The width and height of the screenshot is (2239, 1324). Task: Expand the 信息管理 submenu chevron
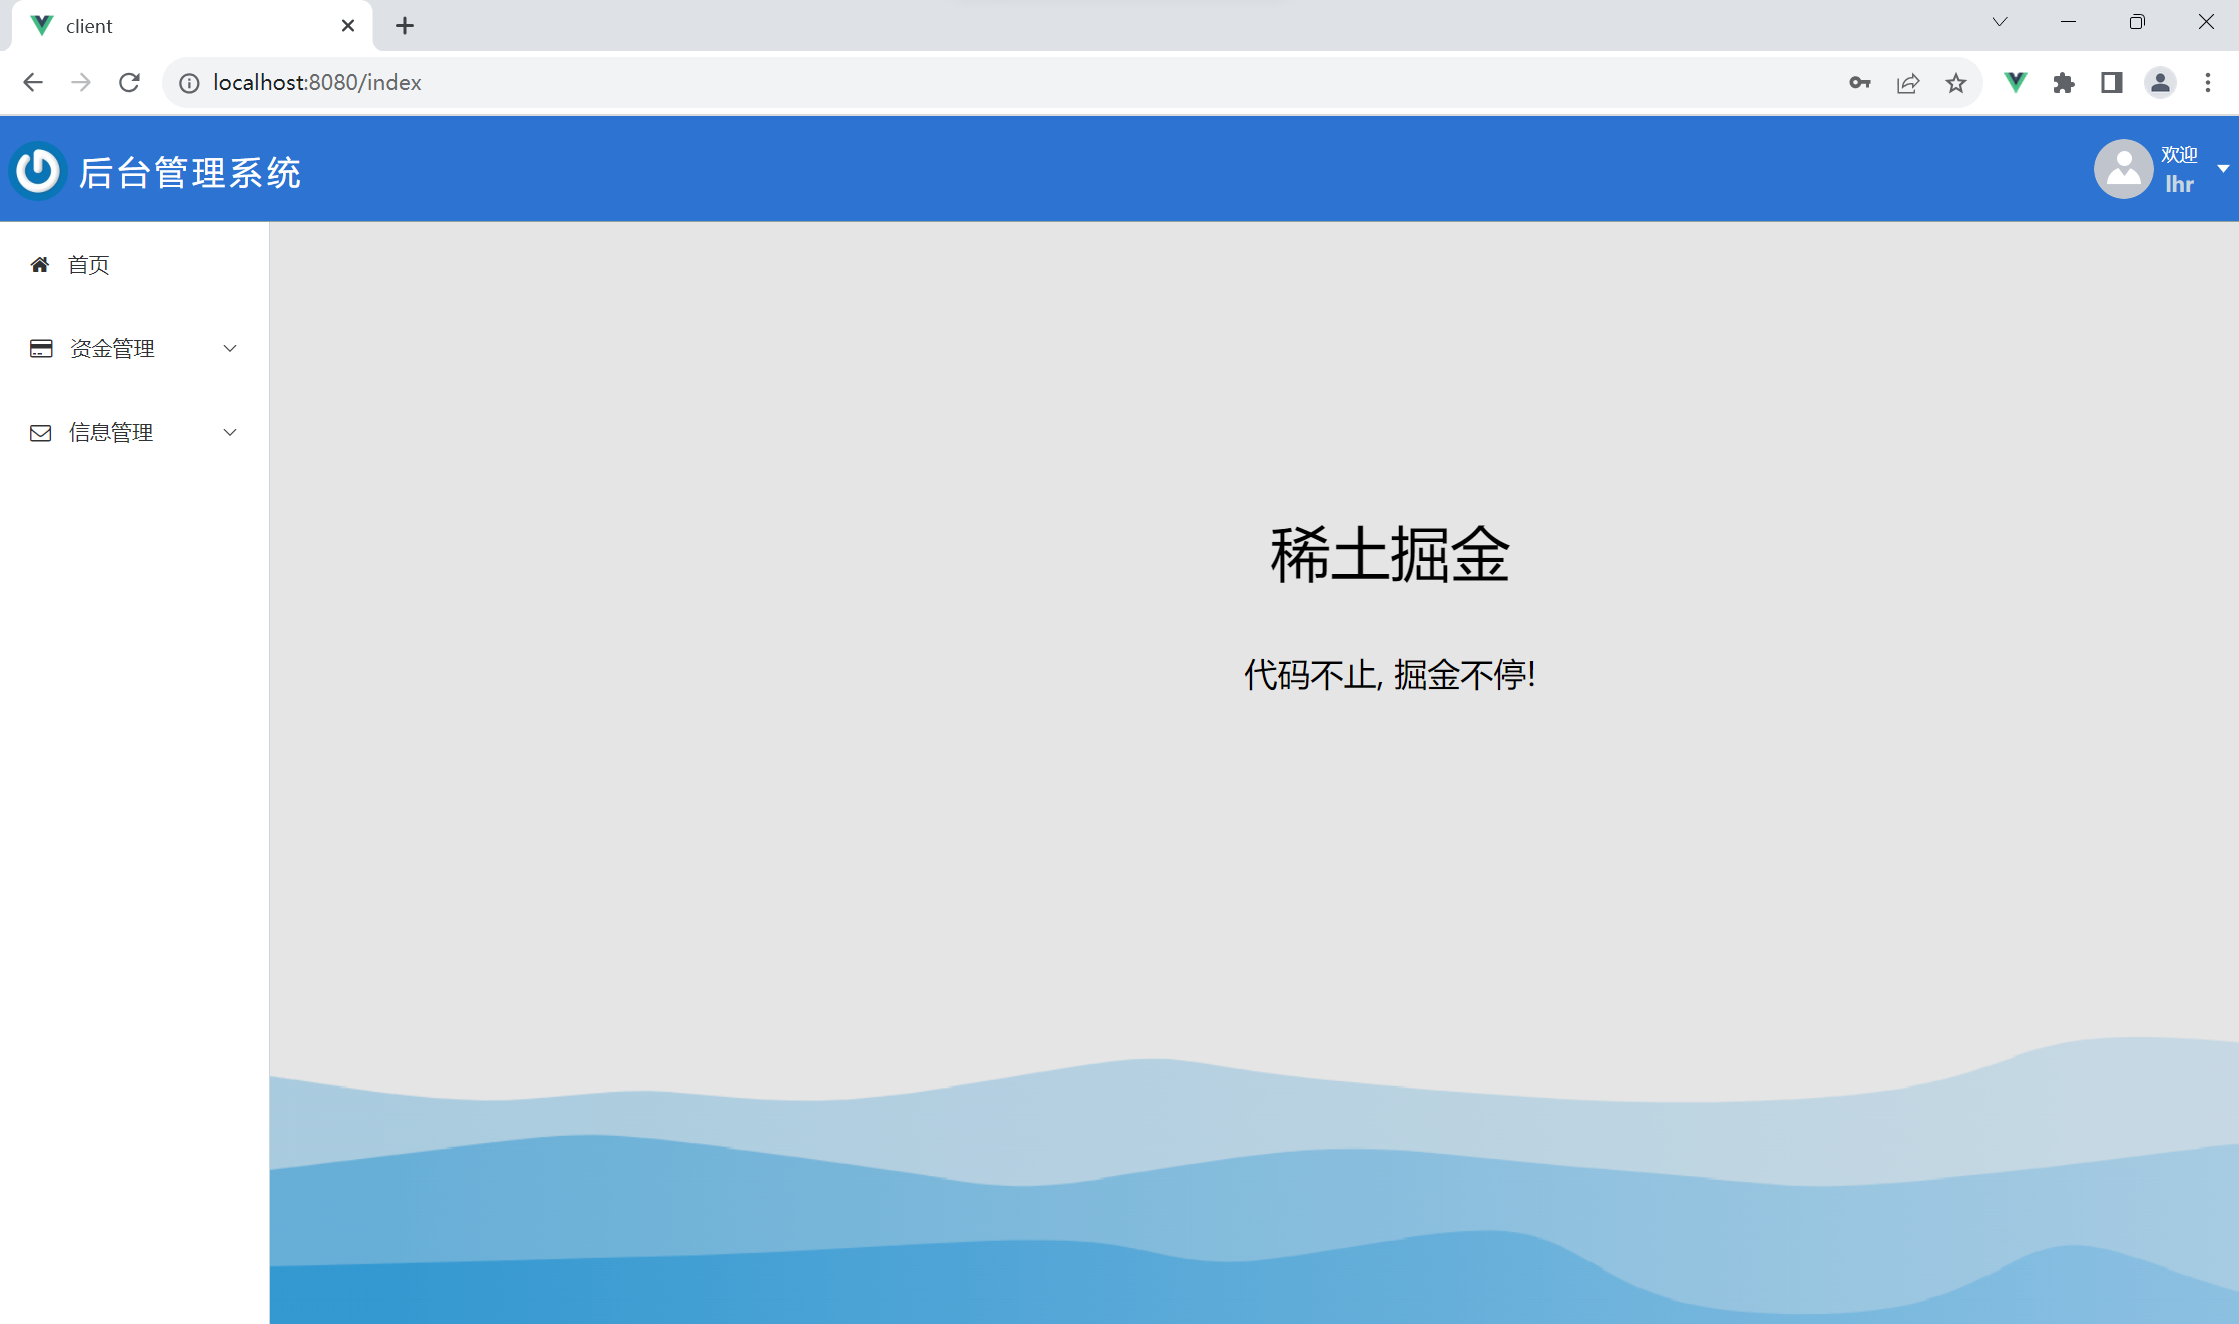coord(230,433)
